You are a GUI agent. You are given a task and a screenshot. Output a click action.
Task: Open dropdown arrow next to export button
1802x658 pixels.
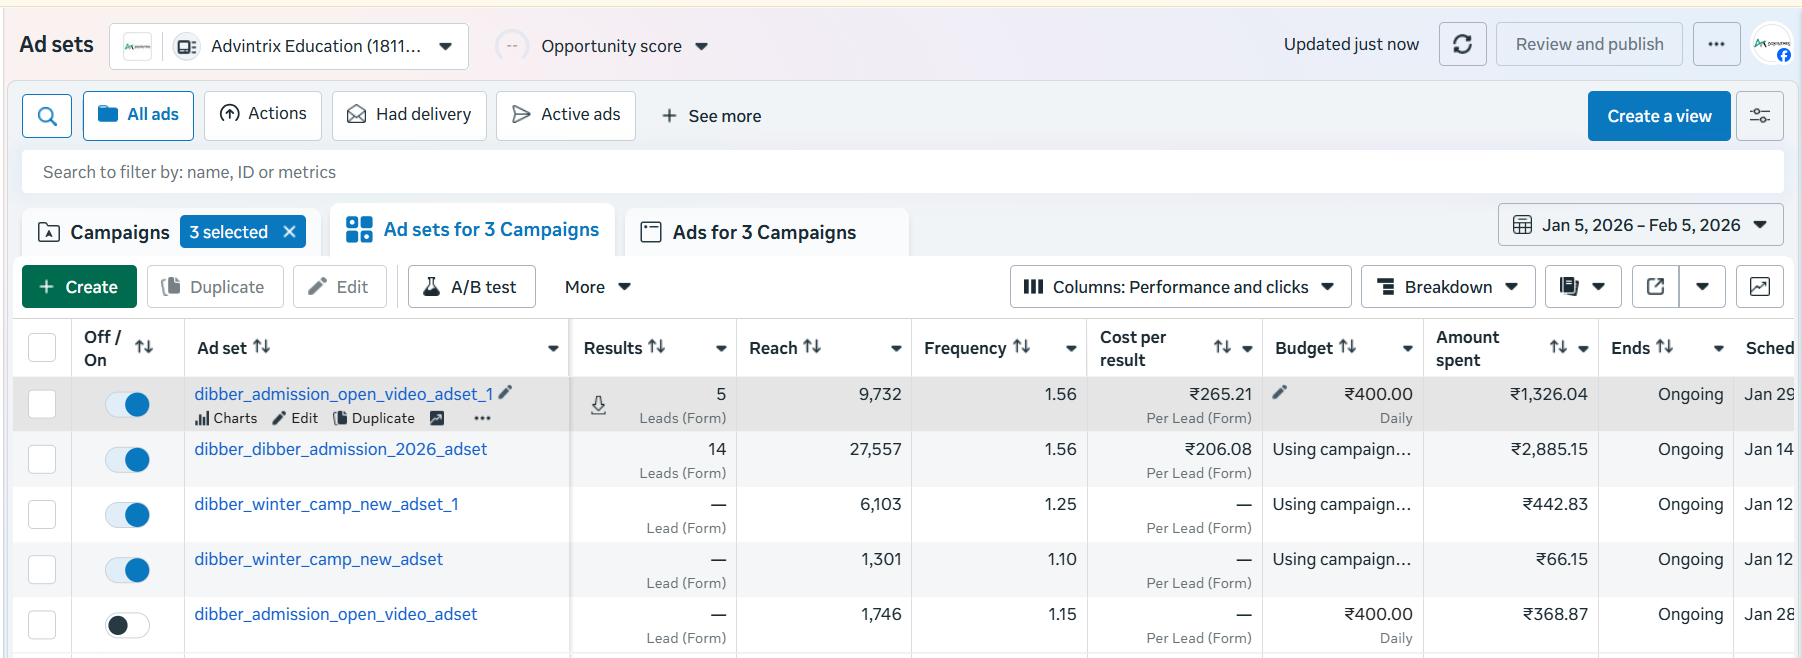pyautogui.click(x=1702, y=287)
